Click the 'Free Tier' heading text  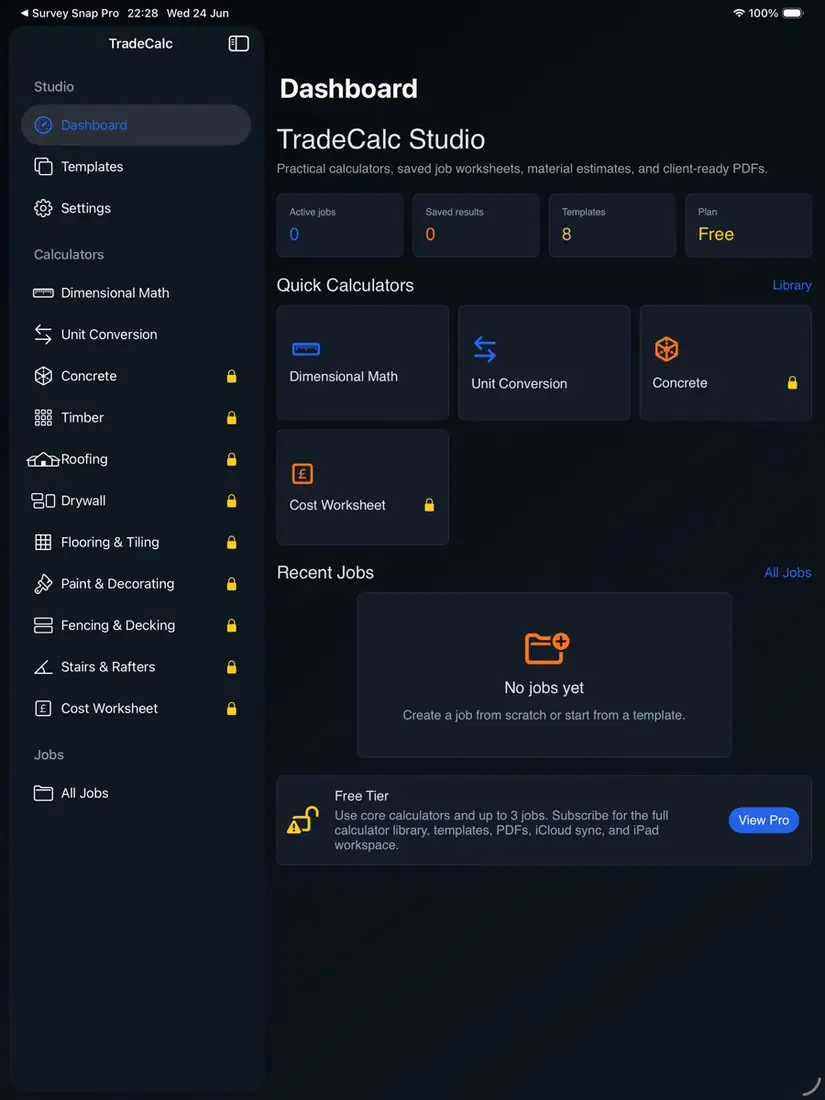(x=361, y=796)
